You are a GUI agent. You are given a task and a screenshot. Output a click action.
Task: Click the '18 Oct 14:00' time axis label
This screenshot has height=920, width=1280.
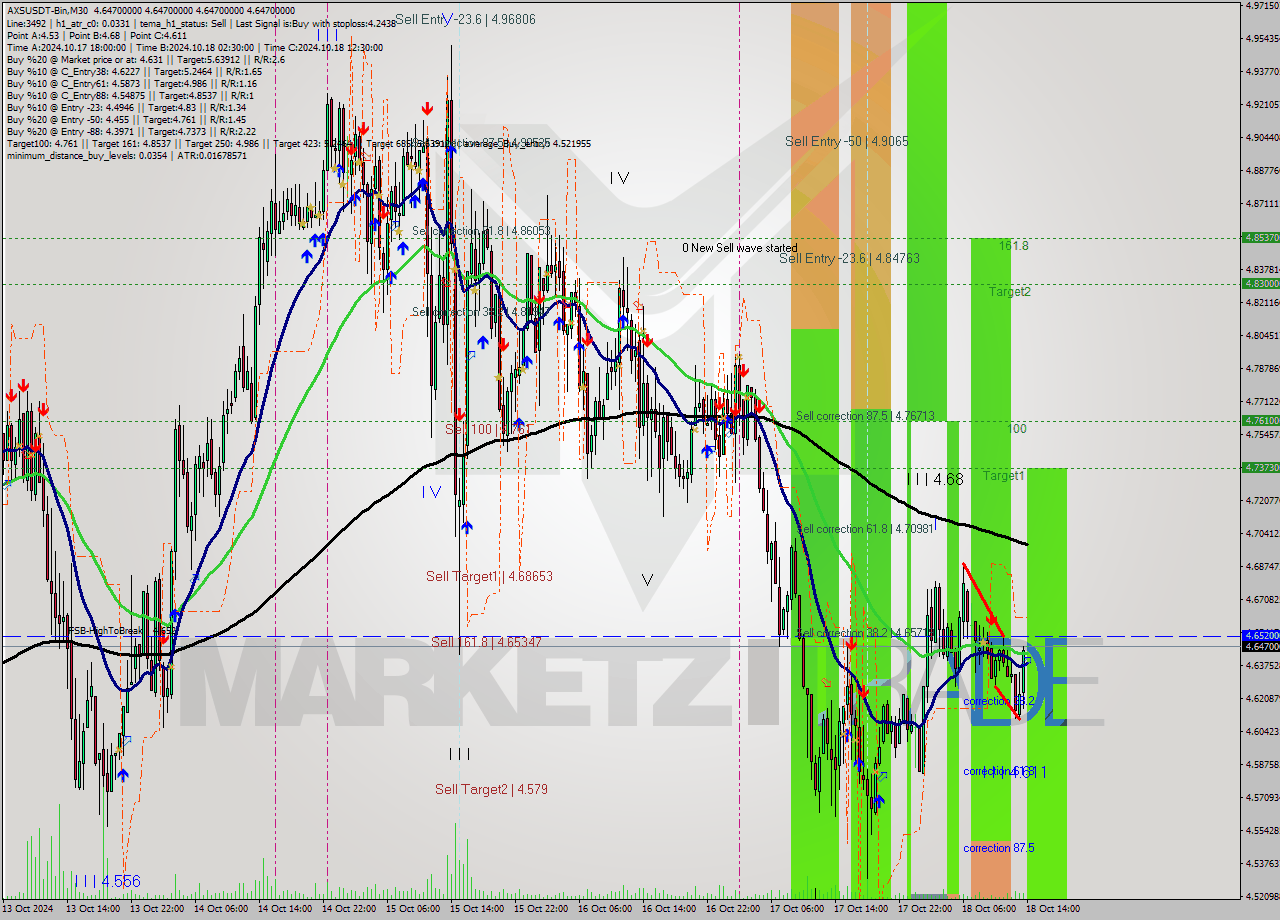pos(1052,909)
